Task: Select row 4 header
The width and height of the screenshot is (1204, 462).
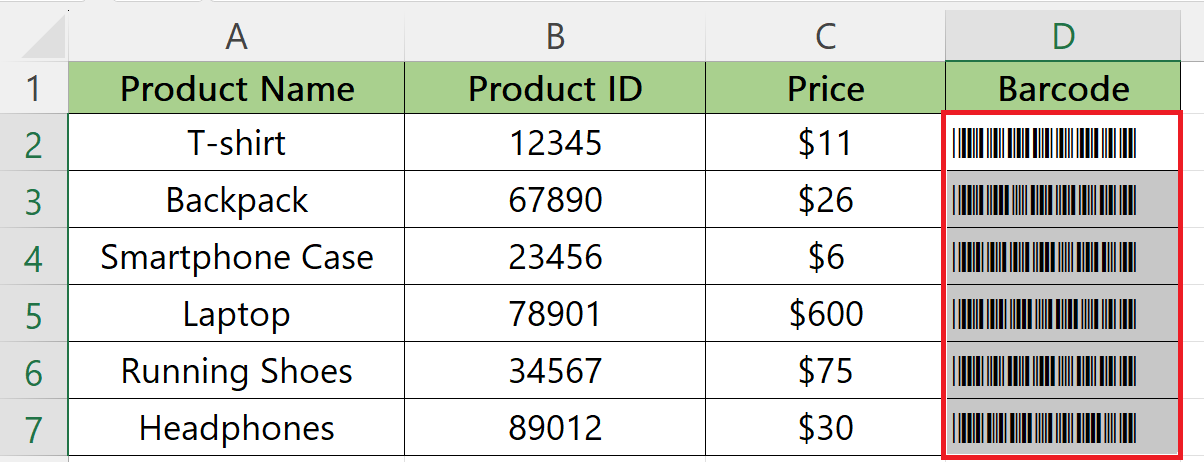Action: click(33, 257)
